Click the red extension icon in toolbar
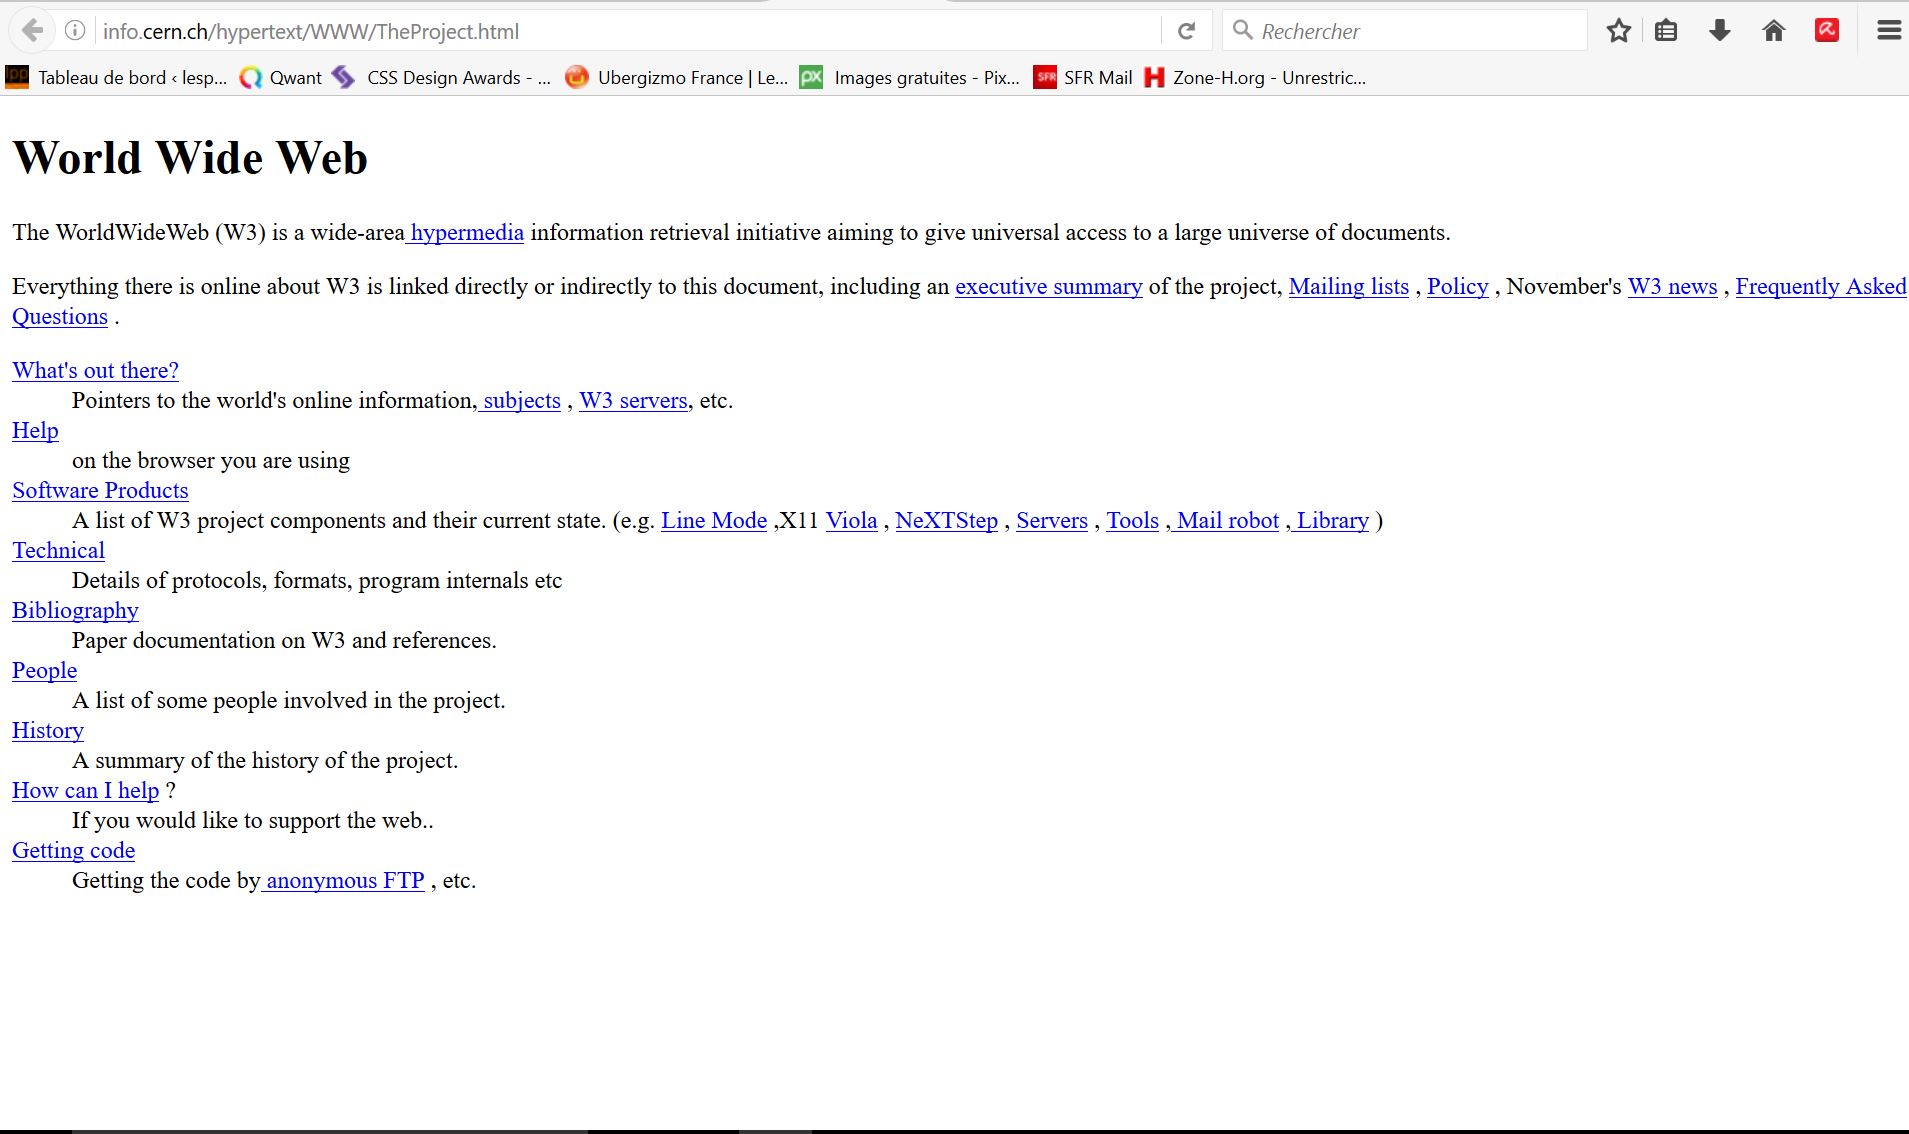This screenshot has height=1134, width=1909. 1827,31
